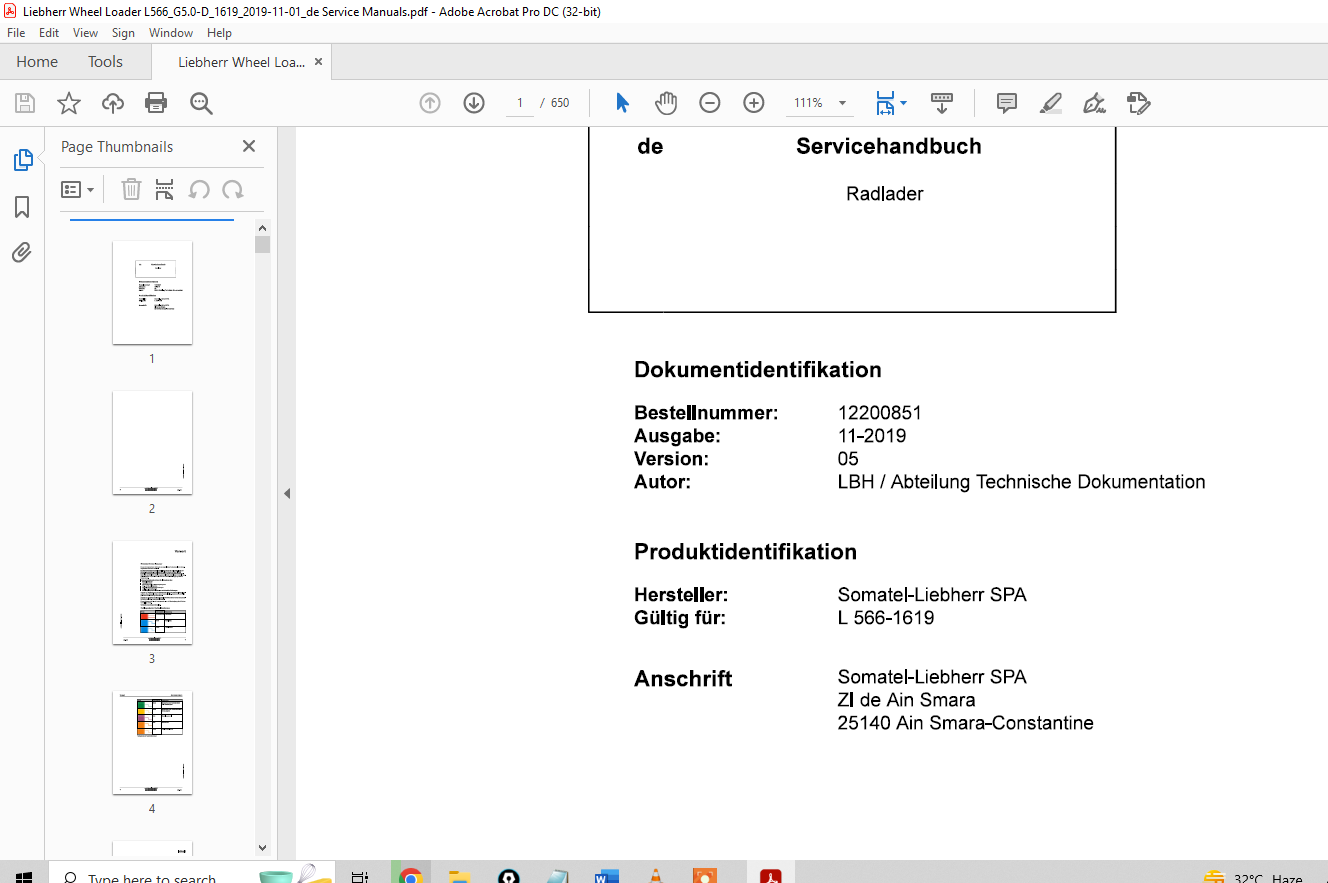Add a sticky note comment
1328x883 pixels.
[1007, 103]
